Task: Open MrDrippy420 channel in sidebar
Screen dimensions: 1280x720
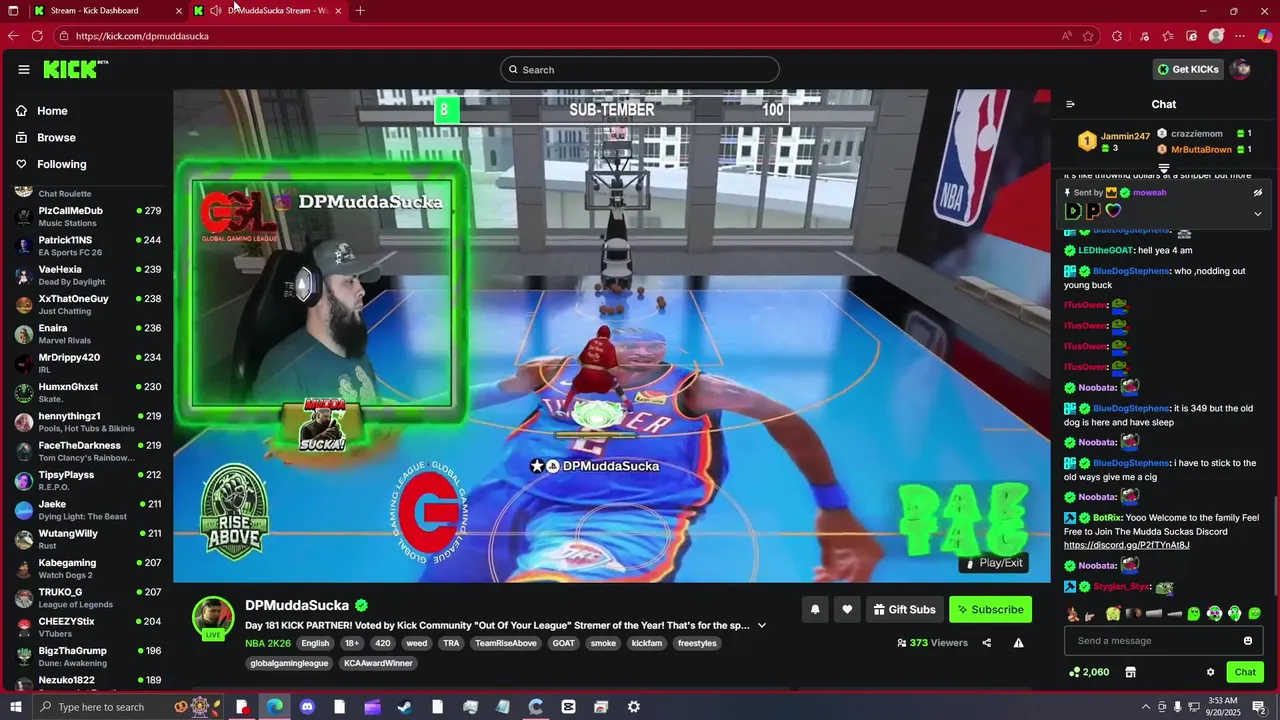Action: (88, 363)
